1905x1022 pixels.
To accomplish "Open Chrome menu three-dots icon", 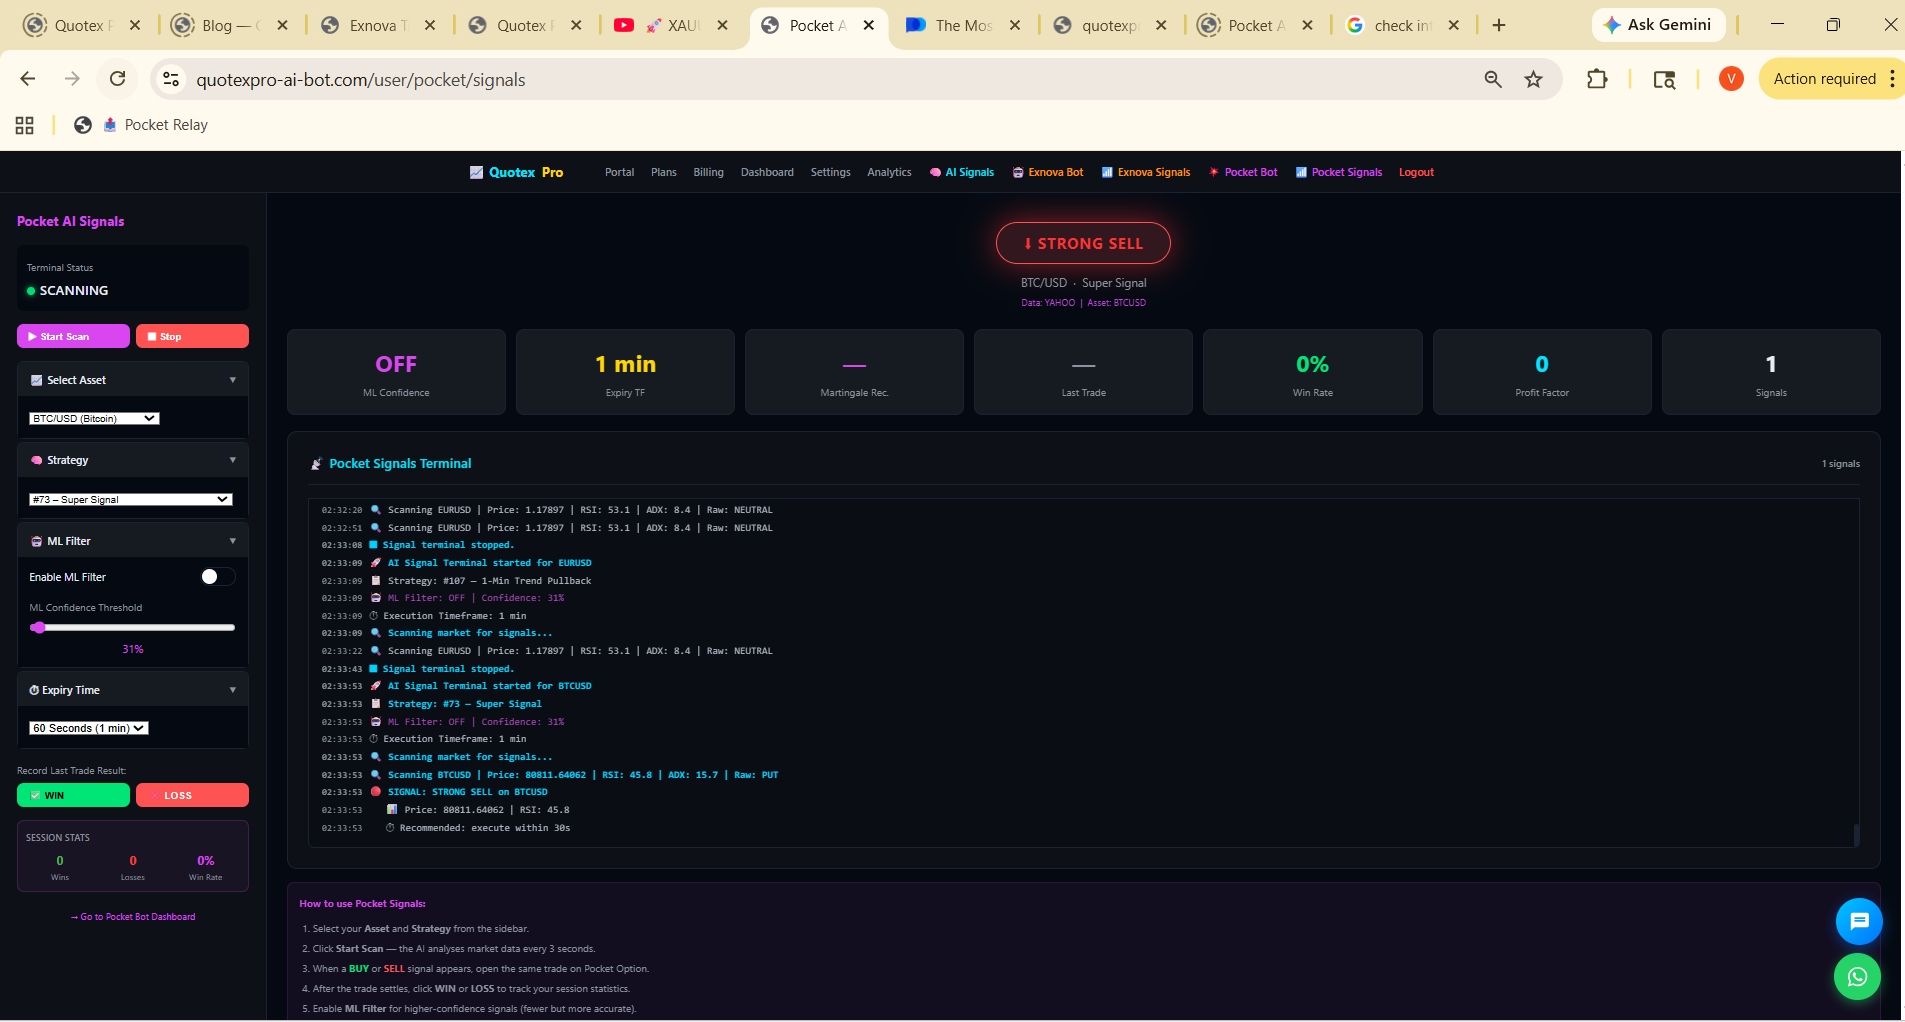I will (1892, 79).
